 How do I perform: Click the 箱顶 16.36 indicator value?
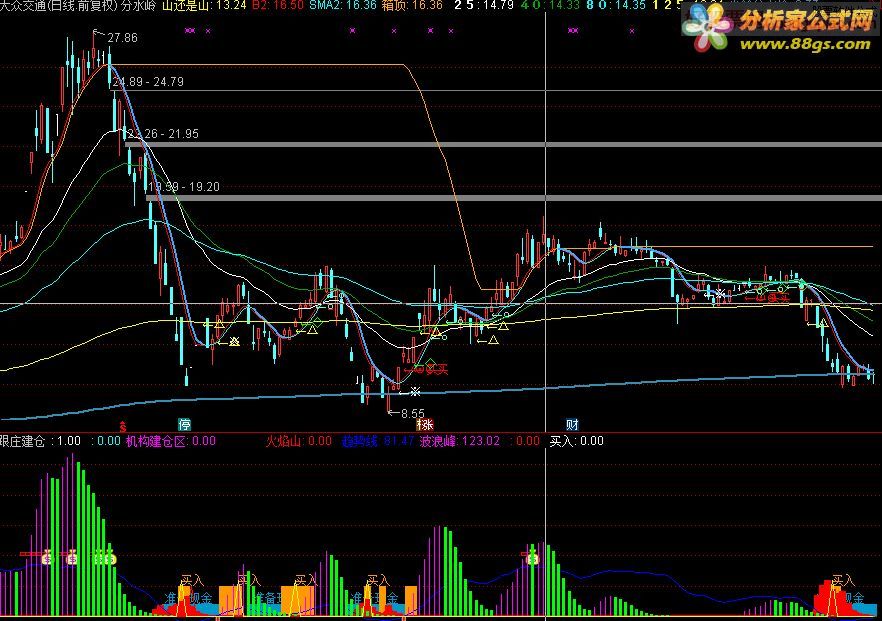pyautogui.click(x=412, y=6)
